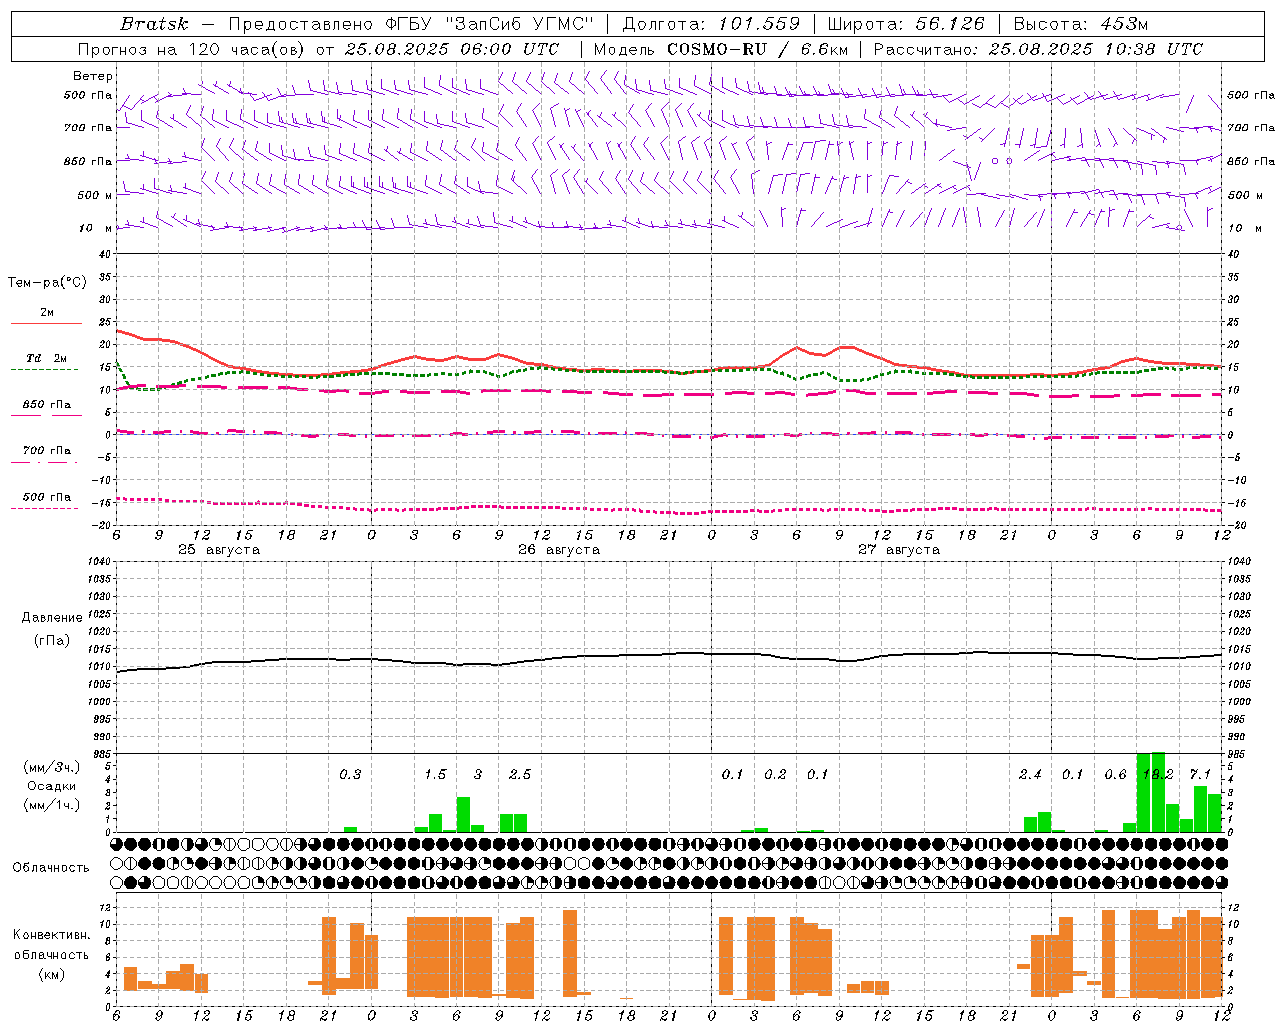This screenshot has width=1280, height=1024.
Task: Click the "Модель COSMO-RU / 6.6км" text
Action: coord(720,49)
